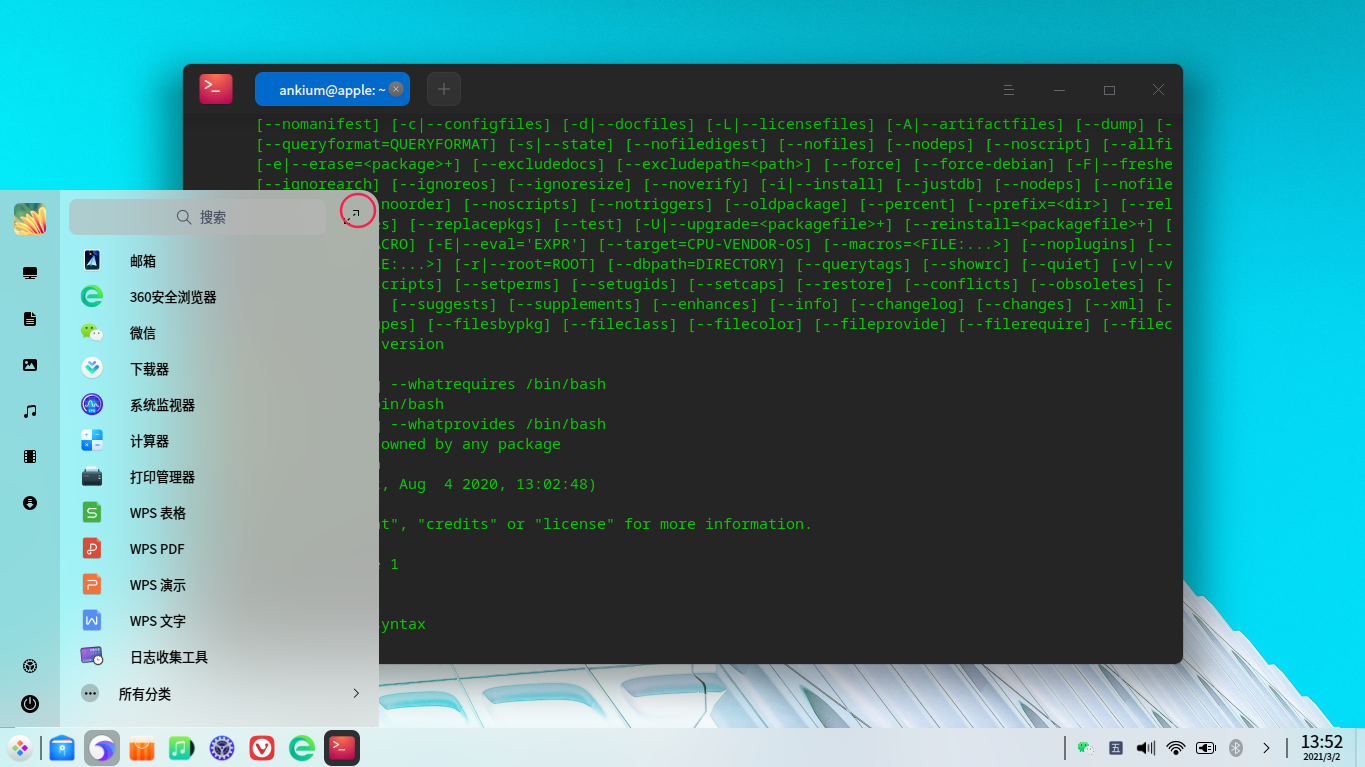Open the blue gear control center on the taskbar
Image resolution: width=1365 pixels, height=767 pixels.
tap(222, 747)
